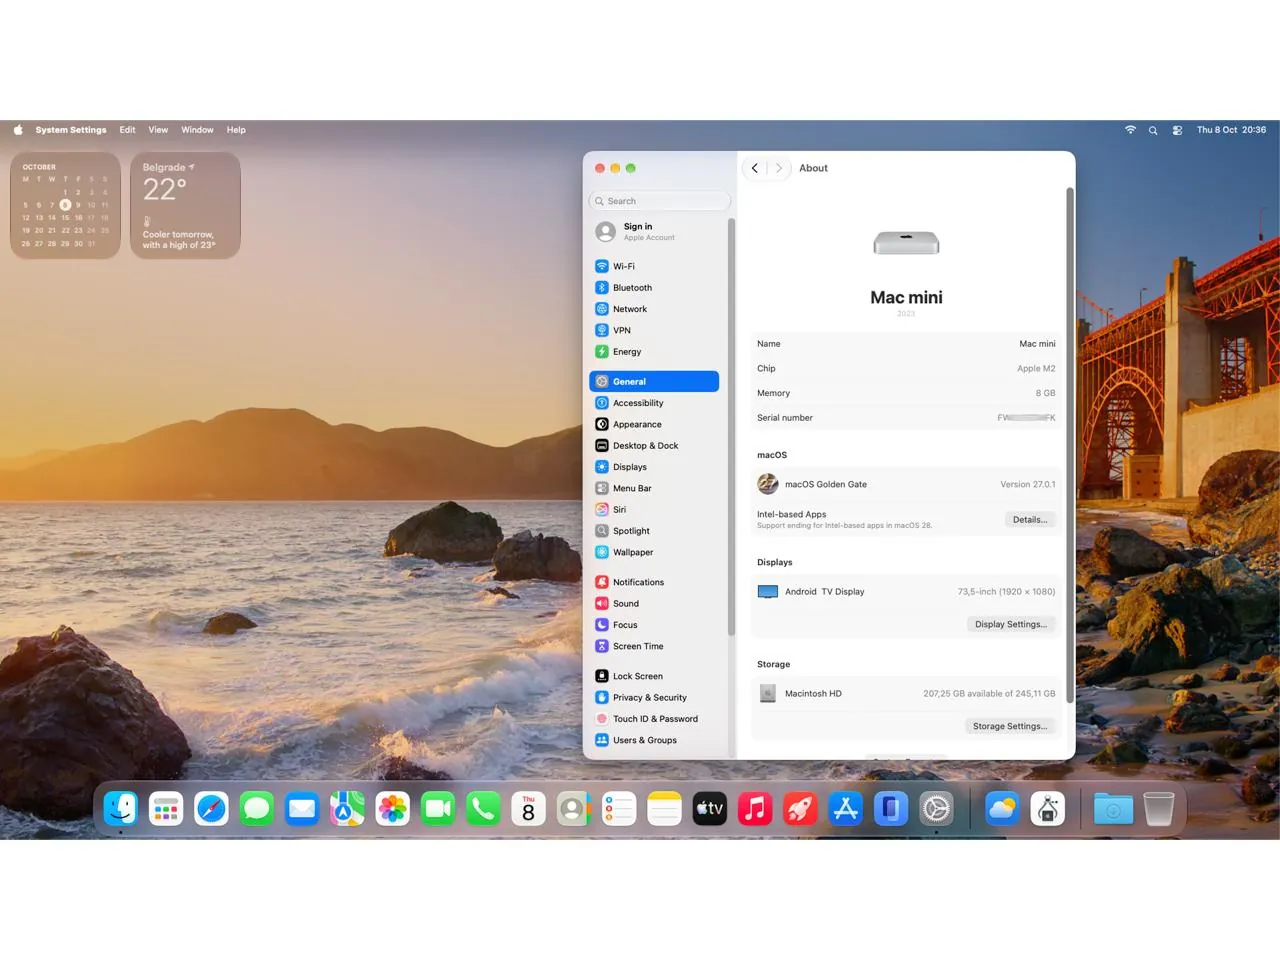
Task: Open Spotlight search from the menu bar
Action: coord(1153,130)
